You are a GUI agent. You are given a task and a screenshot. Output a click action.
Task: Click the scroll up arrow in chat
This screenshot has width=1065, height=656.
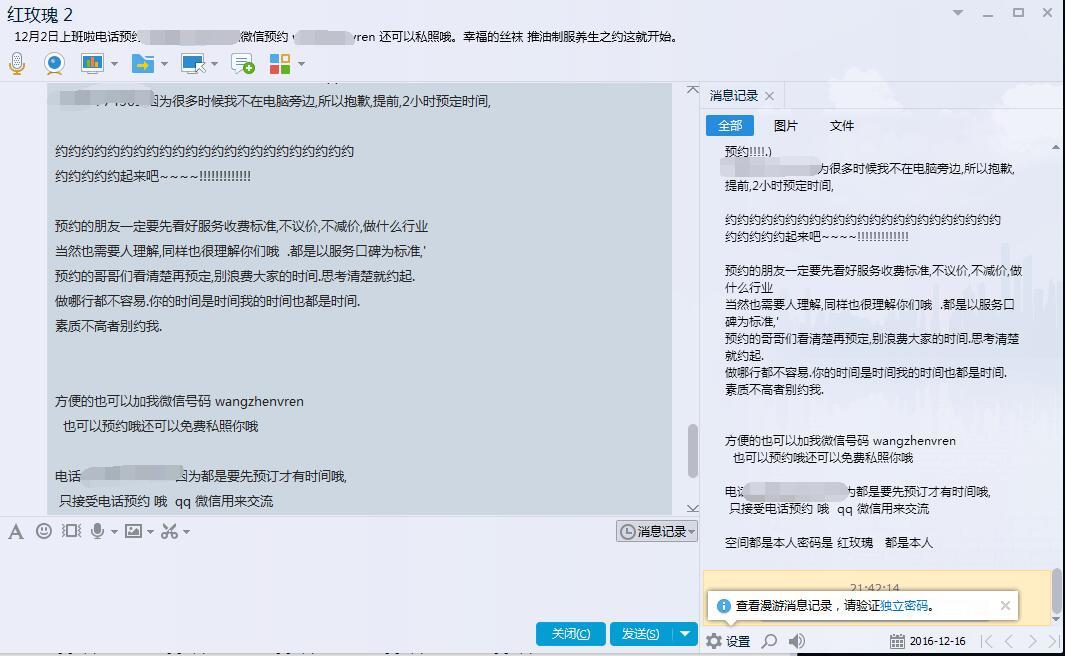click(x=692, y=90)
